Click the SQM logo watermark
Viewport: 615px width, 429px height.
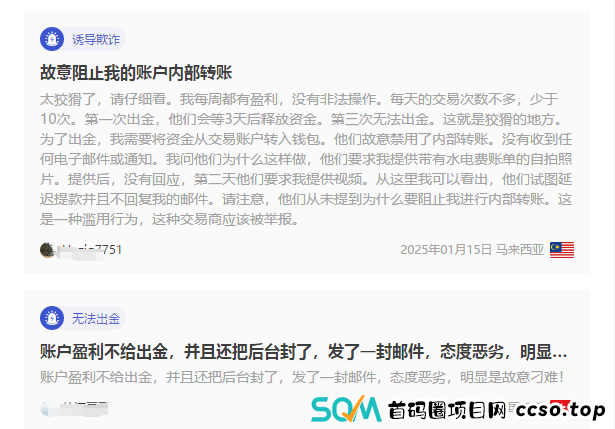click(x=346, y=409)
